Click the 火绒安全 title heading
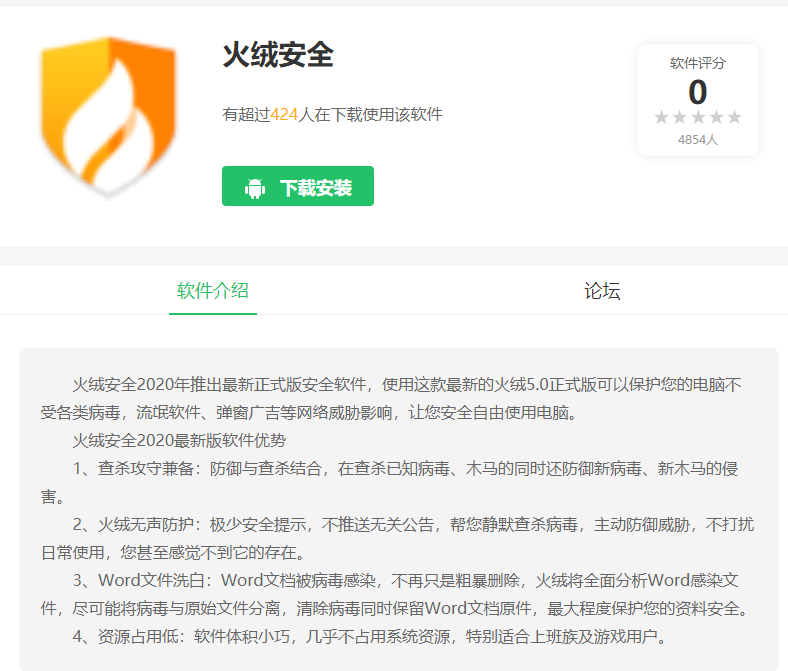This screenshot has height=671, width=788. tap(278, 54)
